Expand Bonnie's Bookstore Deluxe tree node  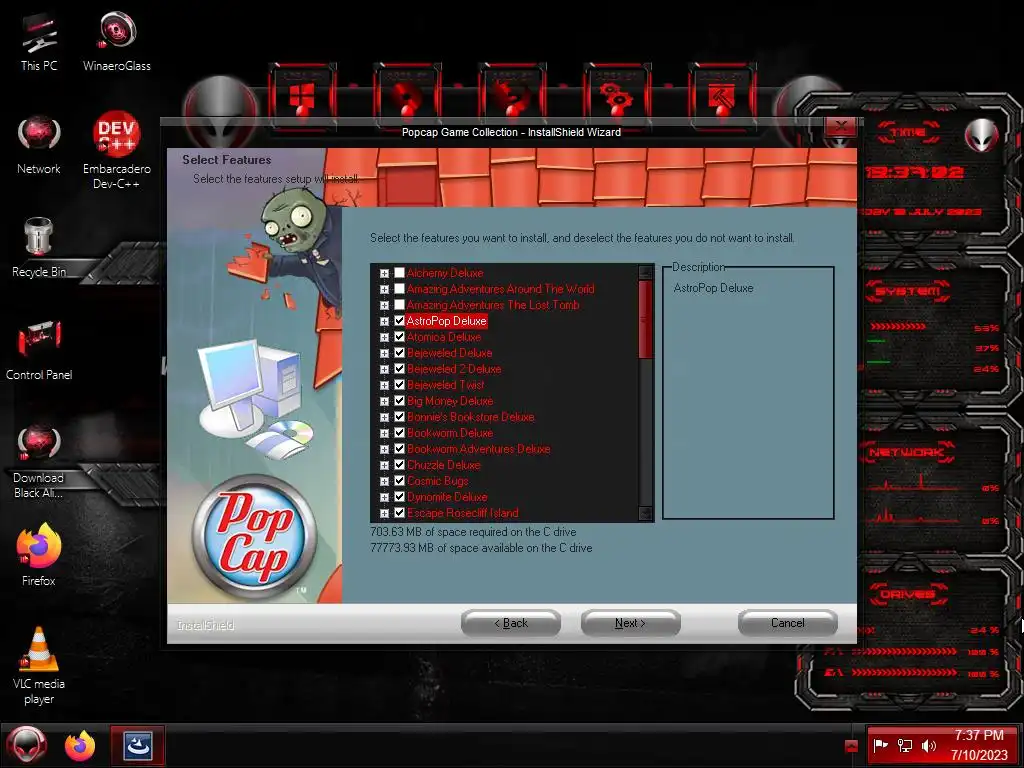384,417
